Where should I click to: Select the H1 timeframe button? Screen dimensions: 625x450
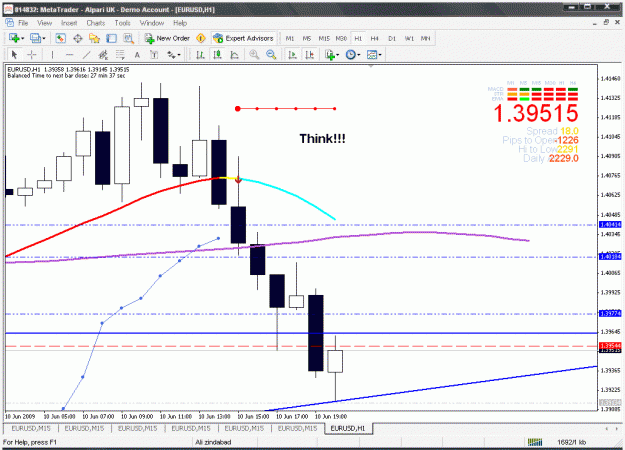(x=358, y=38)
